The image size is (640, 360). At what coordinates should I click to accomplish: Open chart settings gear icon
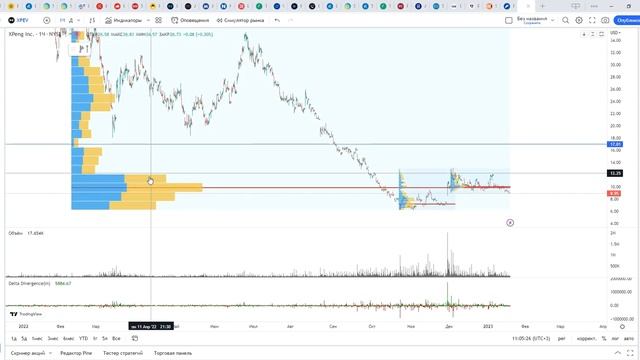[x=579, y=20]
